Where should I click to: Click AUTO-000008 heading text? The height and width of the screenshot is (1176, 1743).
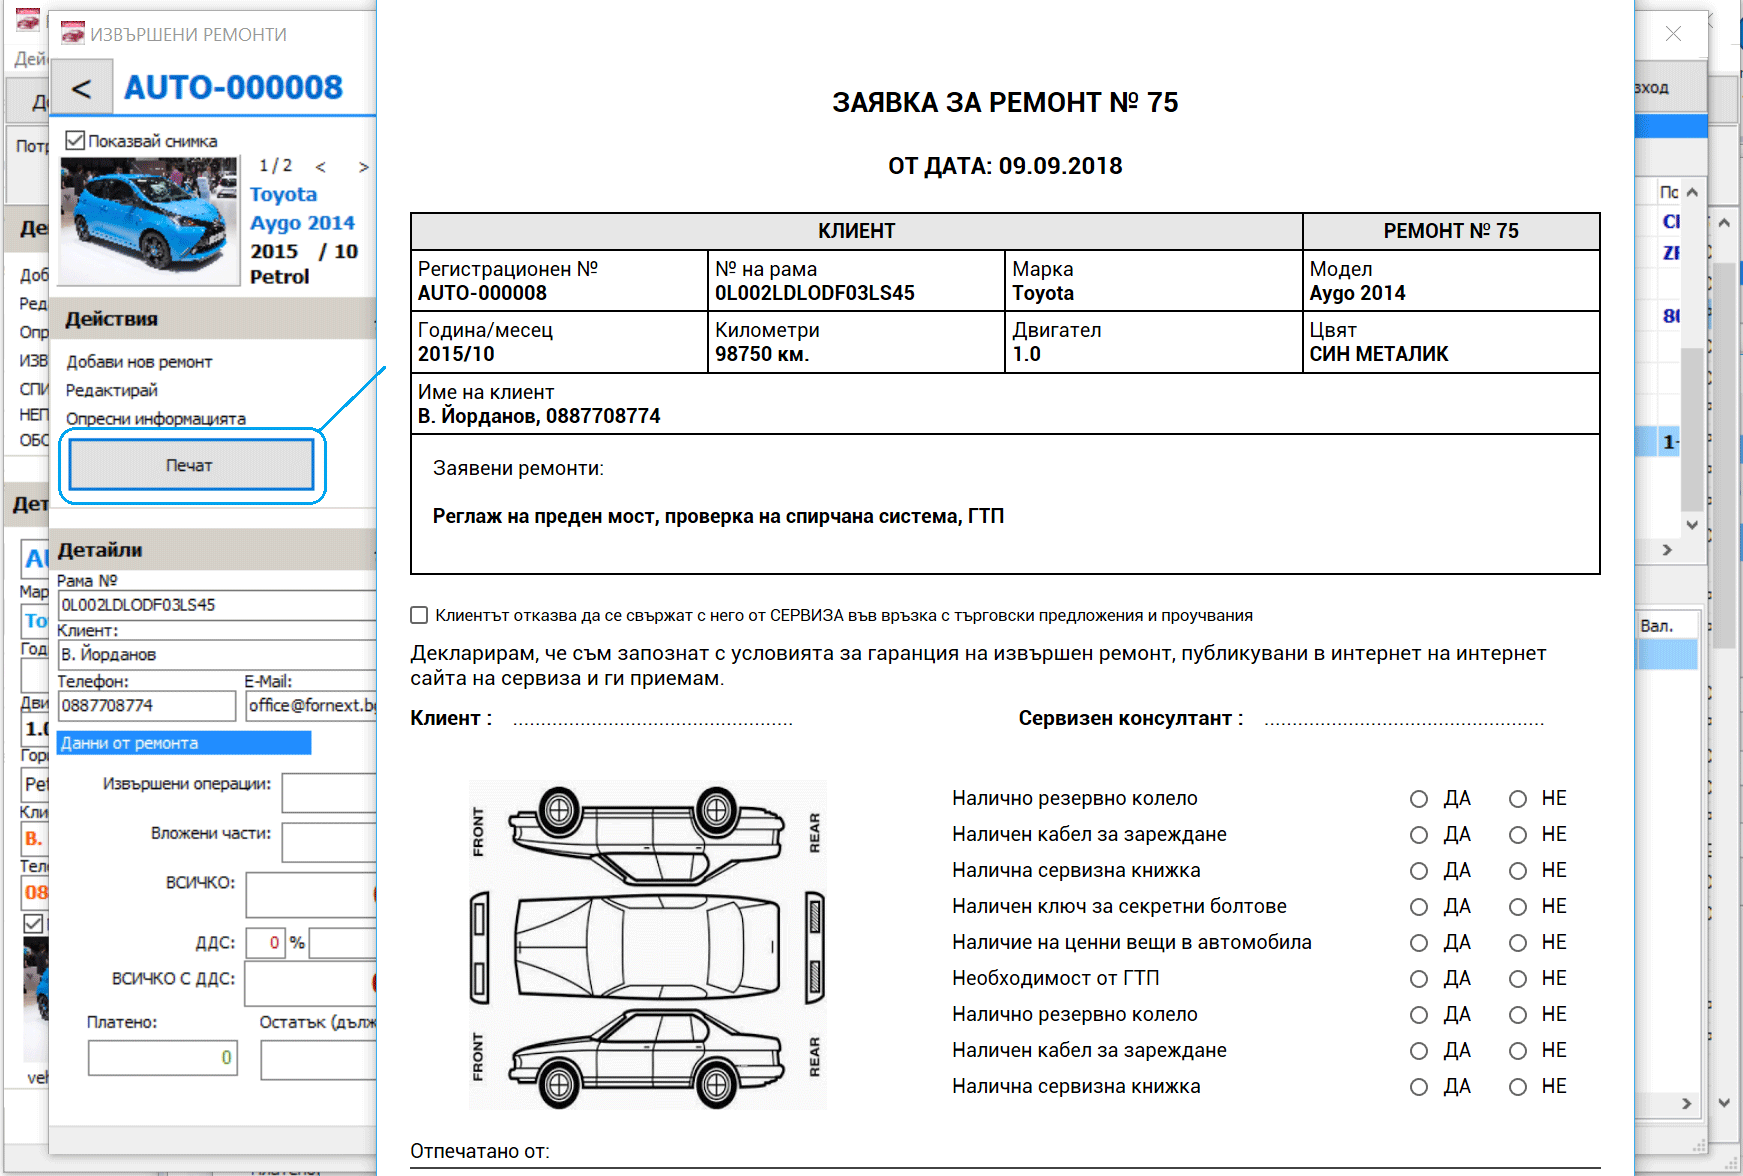233,87
